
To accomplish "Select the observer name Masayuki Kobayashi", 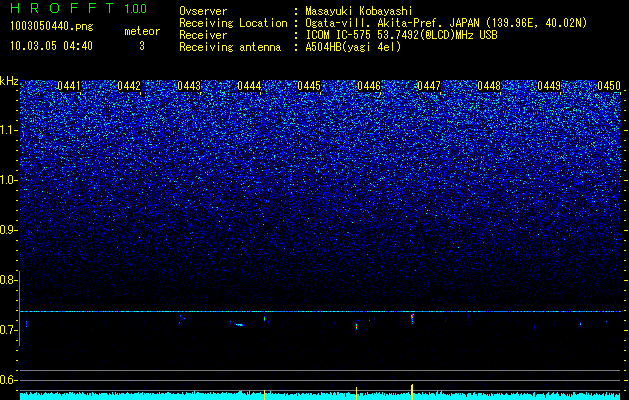I will [x=359, y=11].
